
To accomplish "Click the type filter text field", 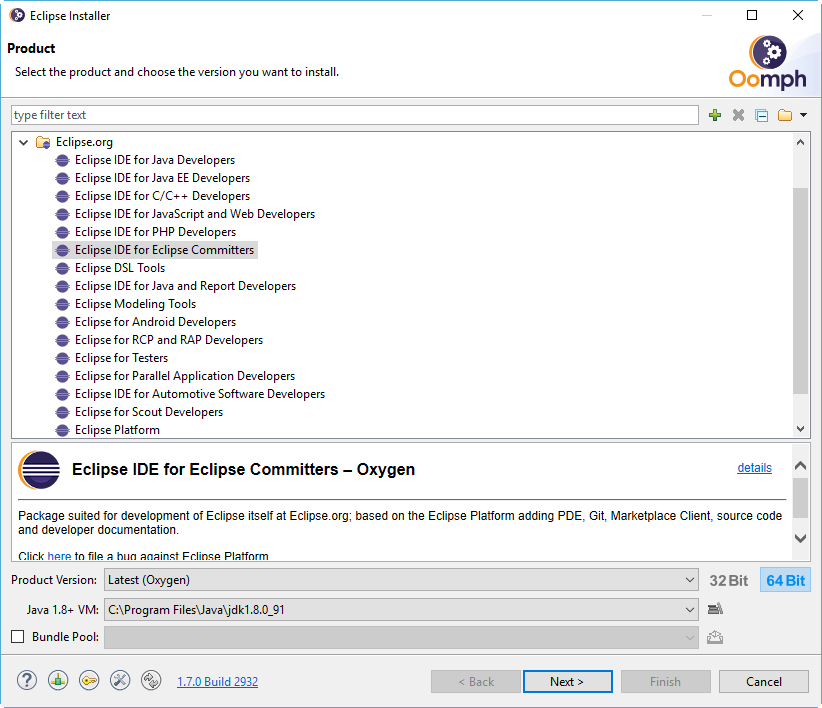I will pos(354,115).
